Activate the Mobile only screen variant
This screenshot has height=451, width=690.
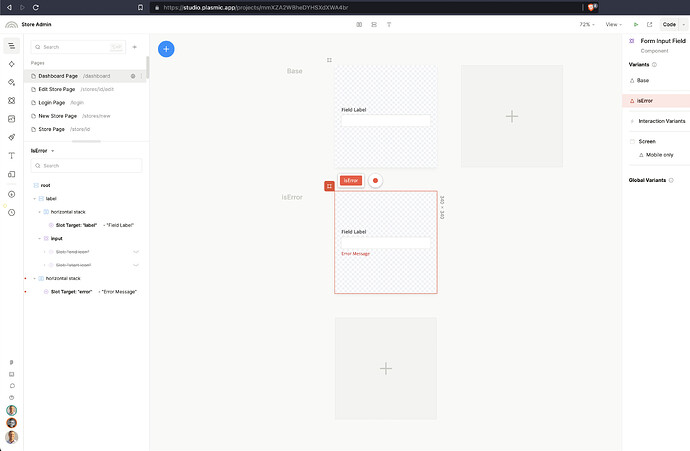pos(655,155)
